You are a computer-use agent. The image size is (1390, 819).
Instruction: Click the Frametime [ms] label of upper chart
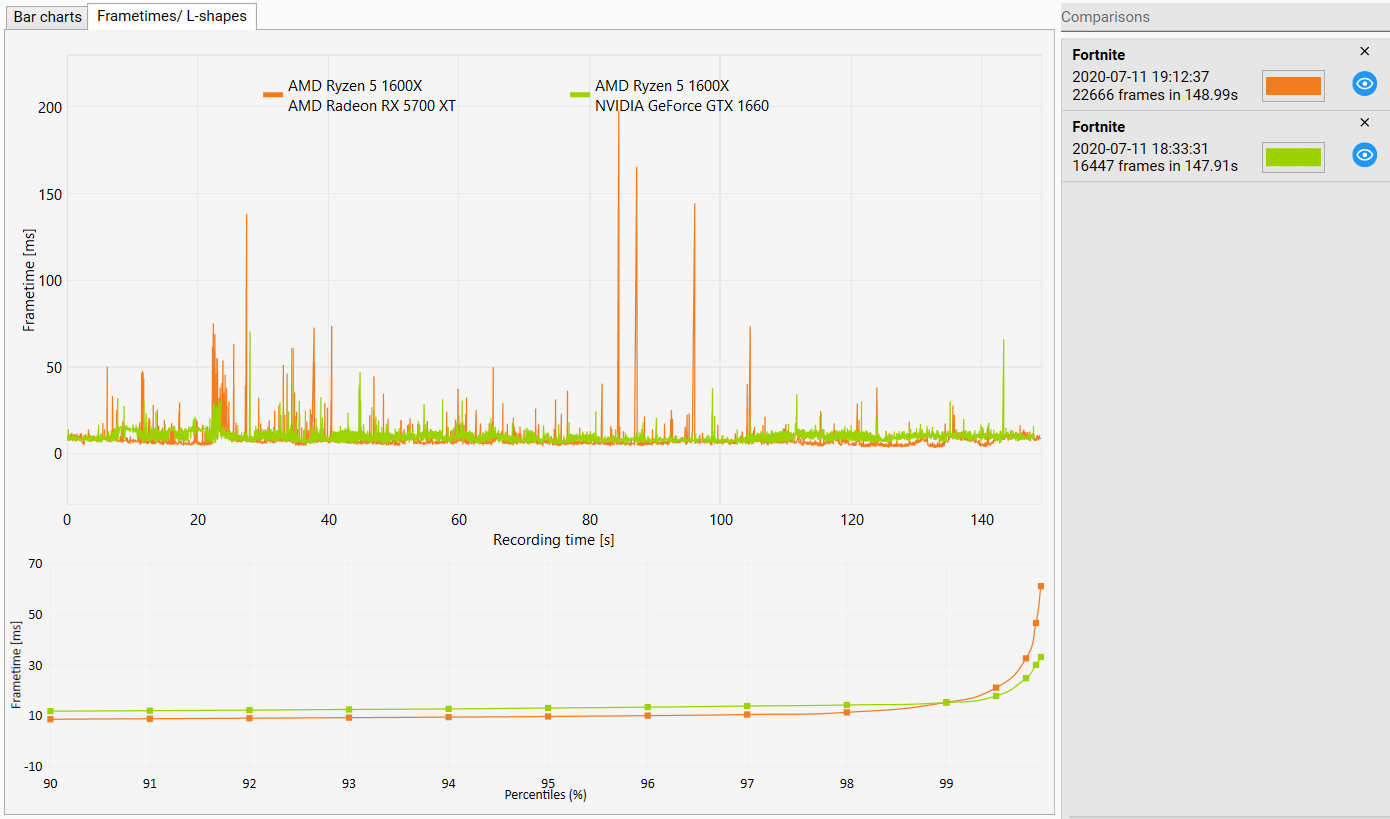click(x=28, y=281)
